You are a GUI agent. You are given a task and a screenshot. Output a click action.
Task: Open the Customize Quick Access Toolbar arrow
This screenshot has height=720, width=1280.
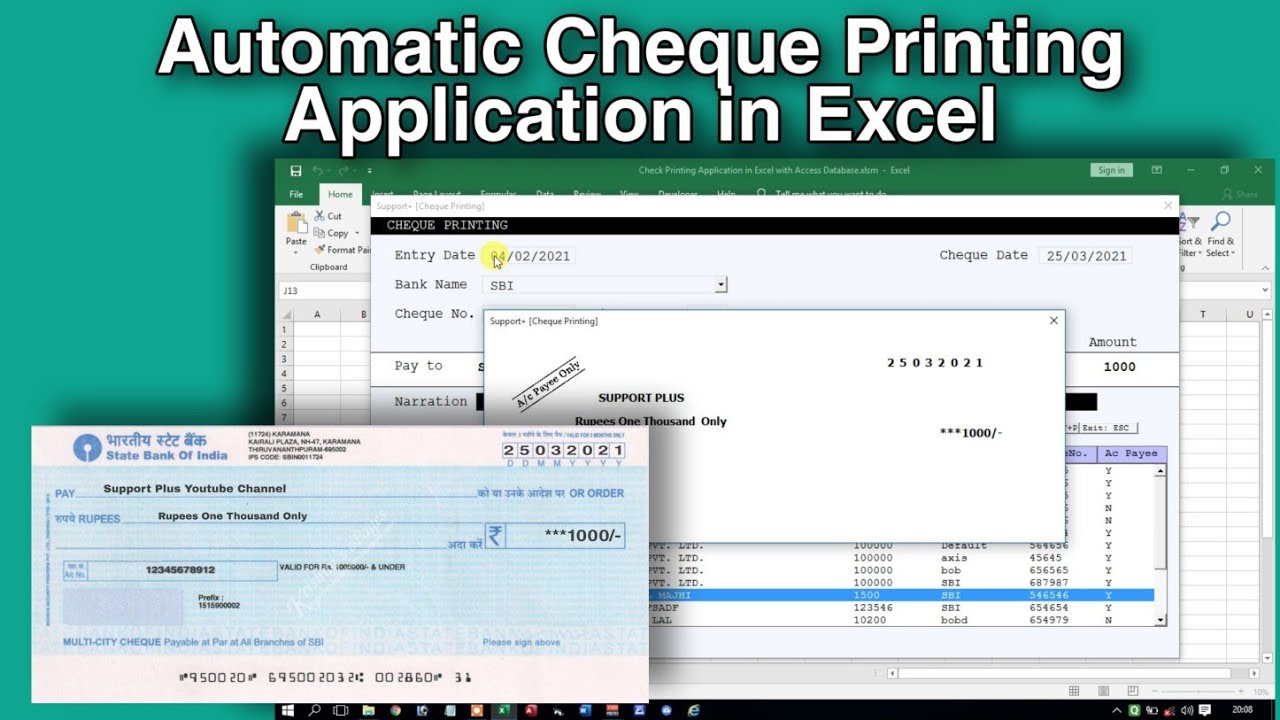(x=369, y=171)
